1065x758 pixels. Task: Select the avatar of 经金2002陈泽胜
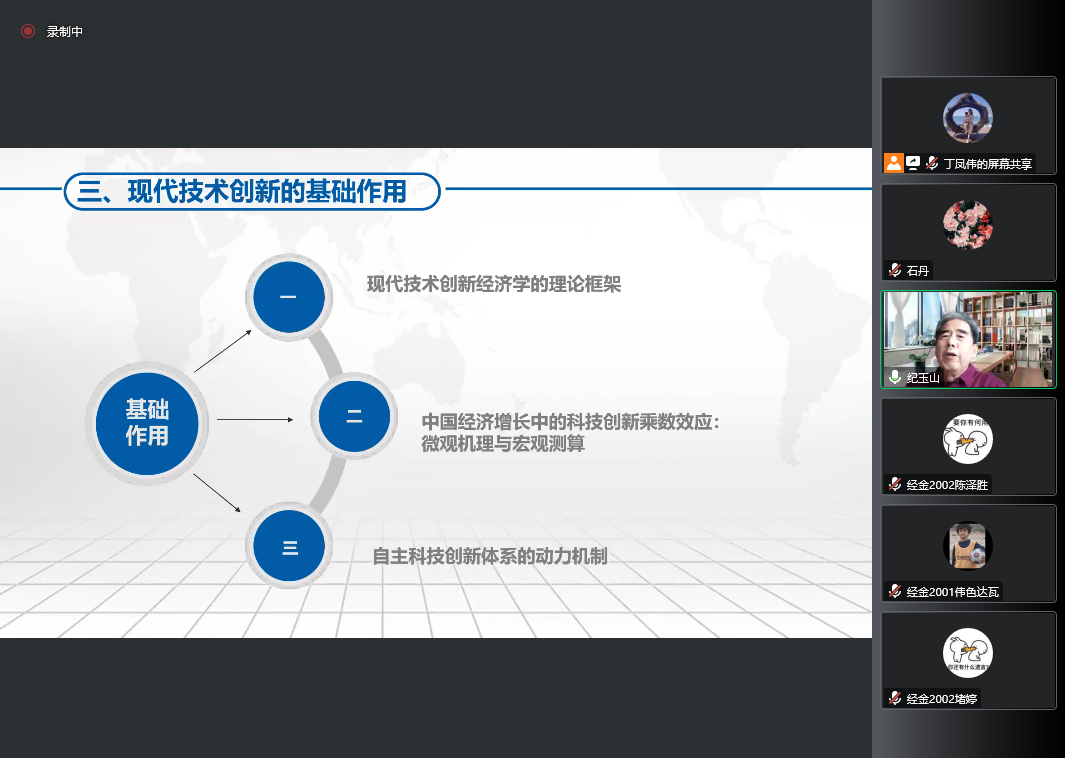(x=967, y=438)
